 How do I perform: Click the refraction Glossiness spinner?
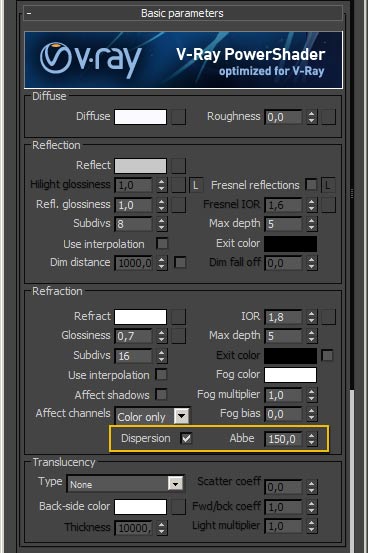pos(162,336)
